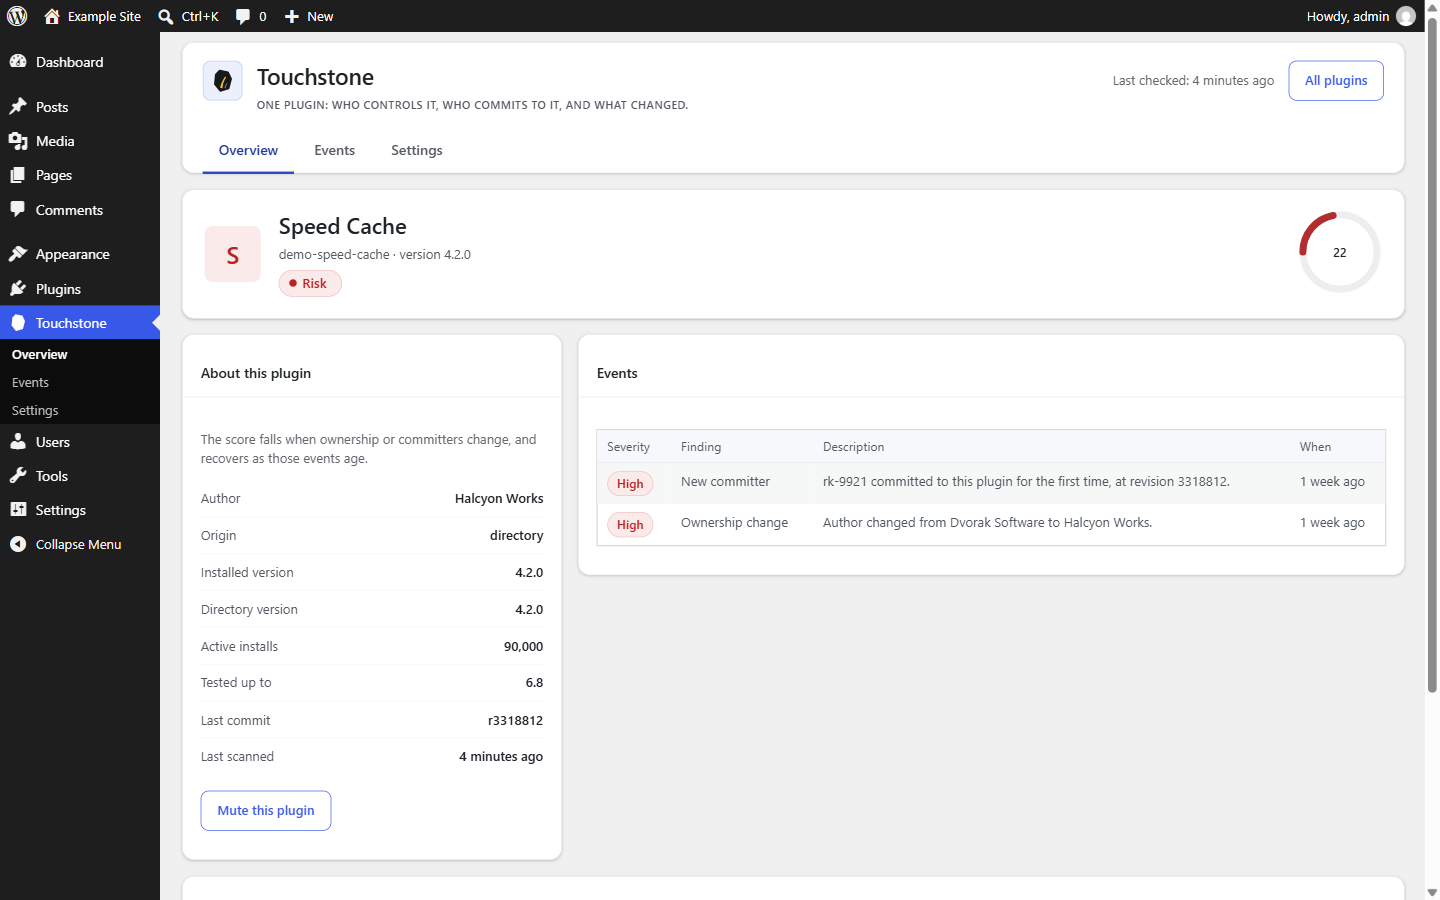Click the Appearance brush icon in sidebar

coord(18,254)
